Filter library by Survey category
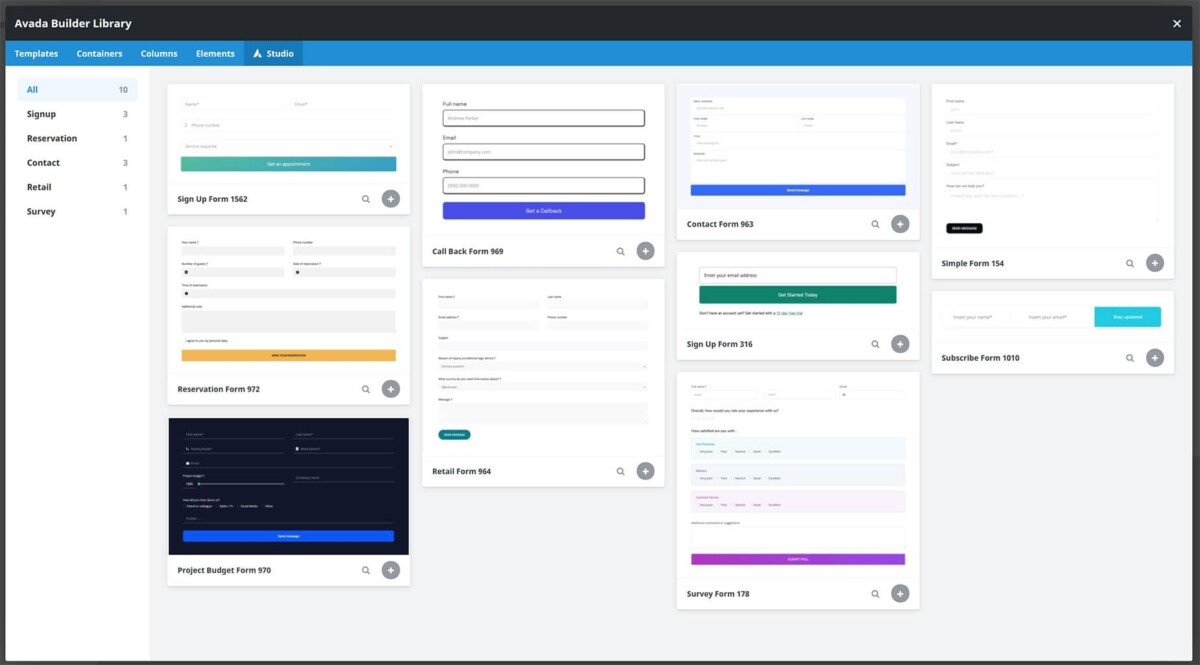Viewport: 1200px width, 665px height. 39,211
